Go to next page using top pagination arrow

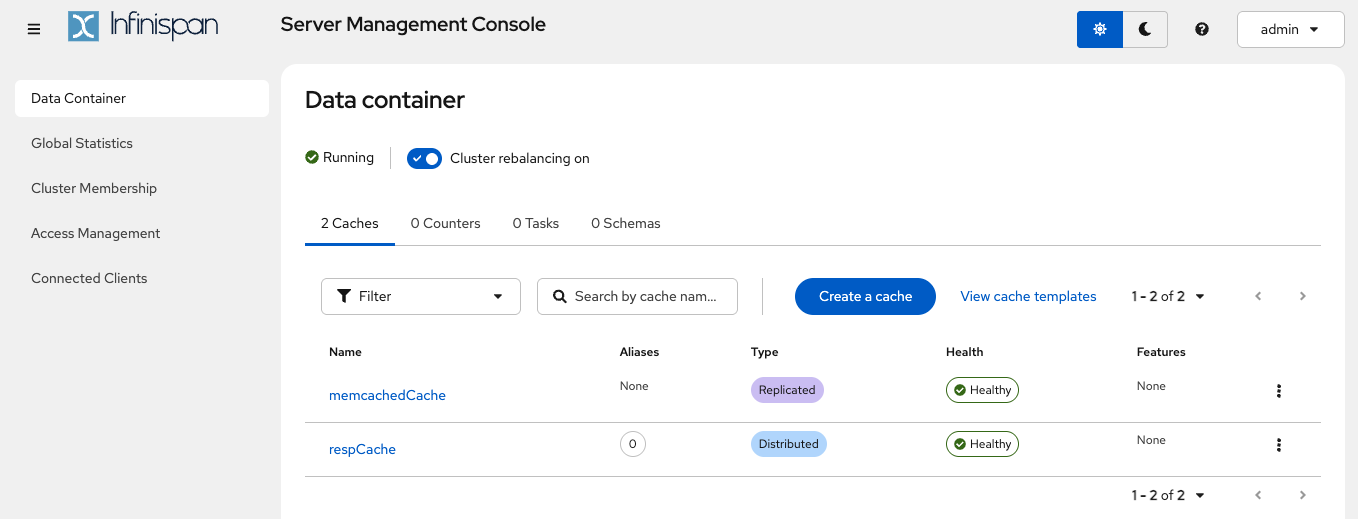(1302, 296)
